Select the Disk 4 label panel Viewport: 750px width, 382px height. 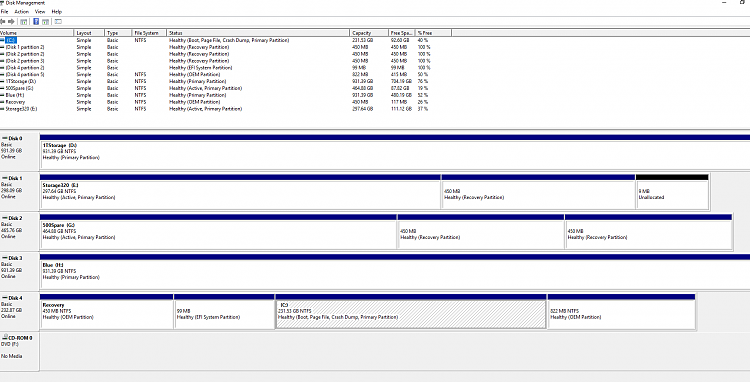click(20, 311)
